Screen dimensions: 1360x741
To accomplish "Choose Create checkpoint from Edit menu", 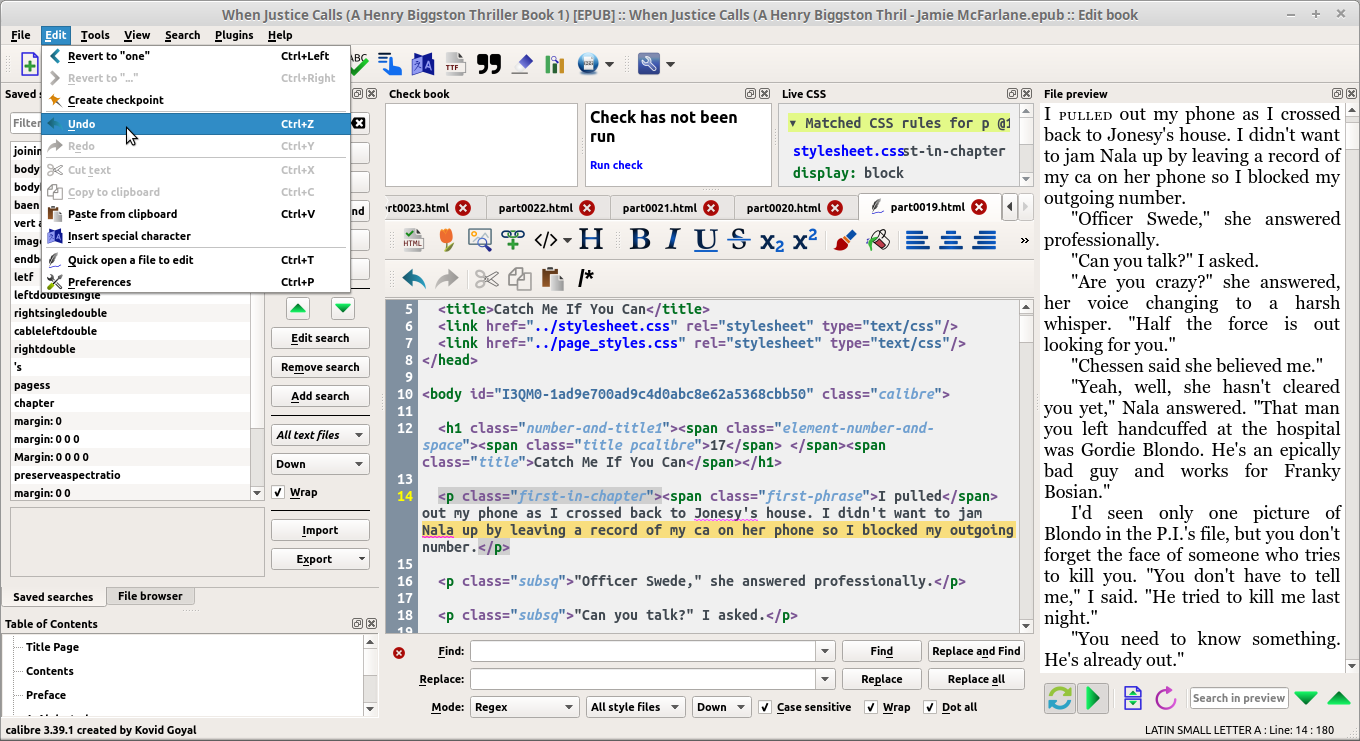I will (115, 100).
